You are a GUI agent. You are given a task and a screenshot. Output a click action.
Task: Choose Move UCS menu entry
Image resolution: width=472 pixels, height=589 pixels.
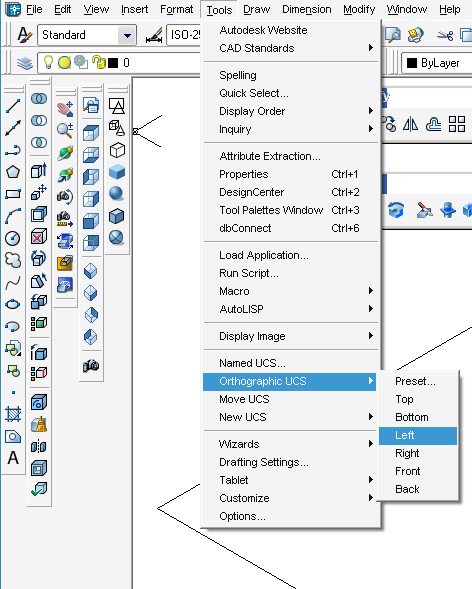click(290, 399)
